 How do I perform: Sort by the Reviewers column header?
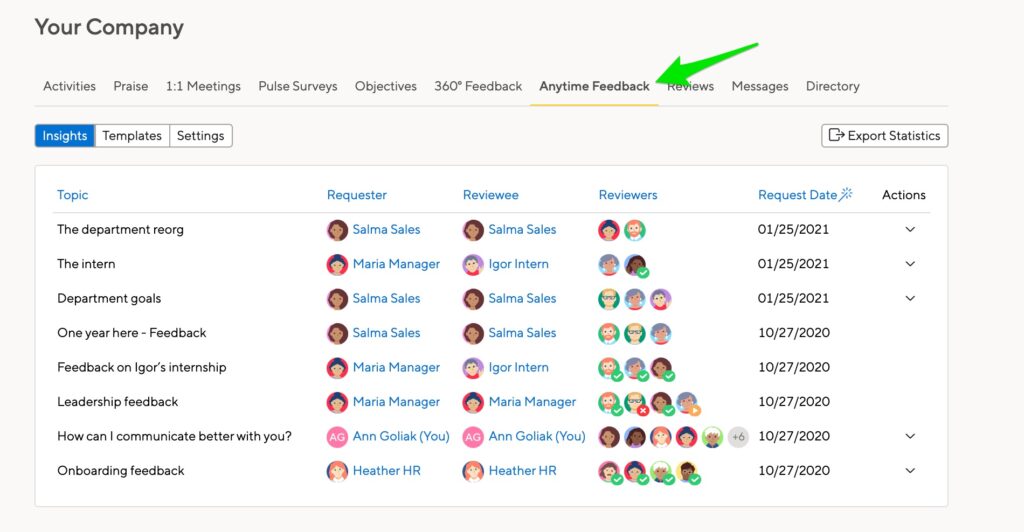(628, 195)
